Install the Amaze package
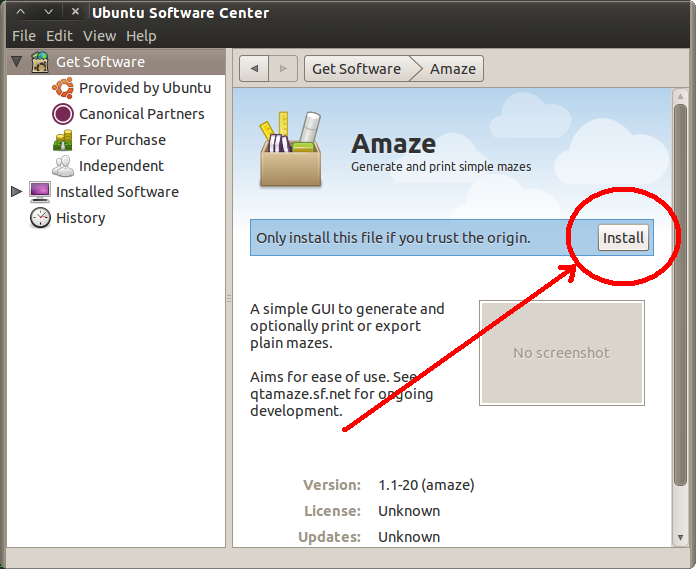696x569 pixels. (x=623, y=238)
